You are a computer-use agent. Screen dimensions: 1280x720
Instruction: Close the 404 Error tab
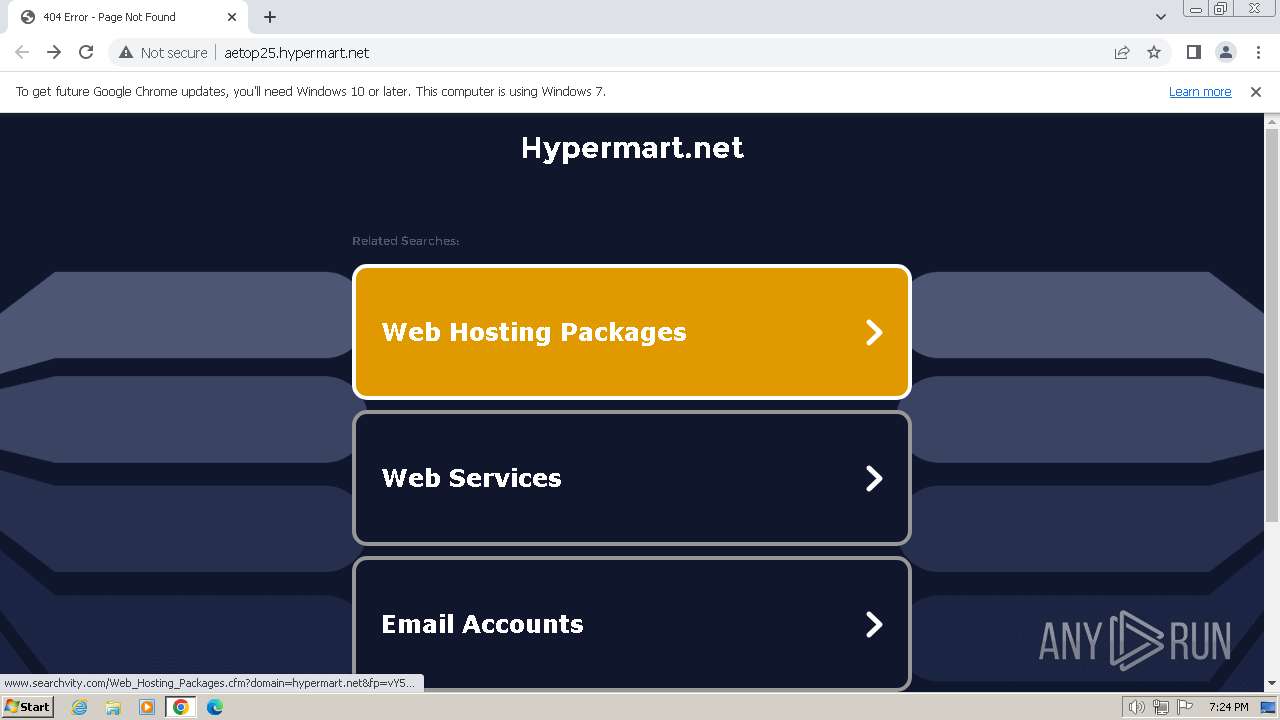232,17
